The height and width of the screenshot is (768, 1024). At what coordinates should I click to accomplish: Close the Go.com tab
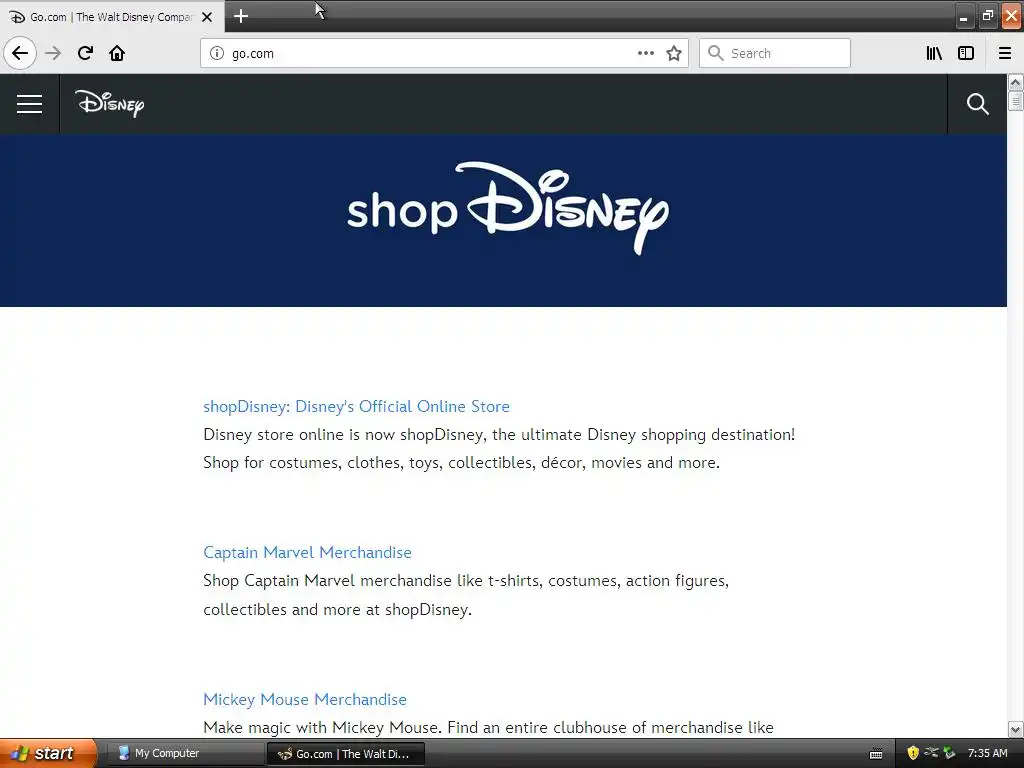pyautogui.click(x=207, y=17)
